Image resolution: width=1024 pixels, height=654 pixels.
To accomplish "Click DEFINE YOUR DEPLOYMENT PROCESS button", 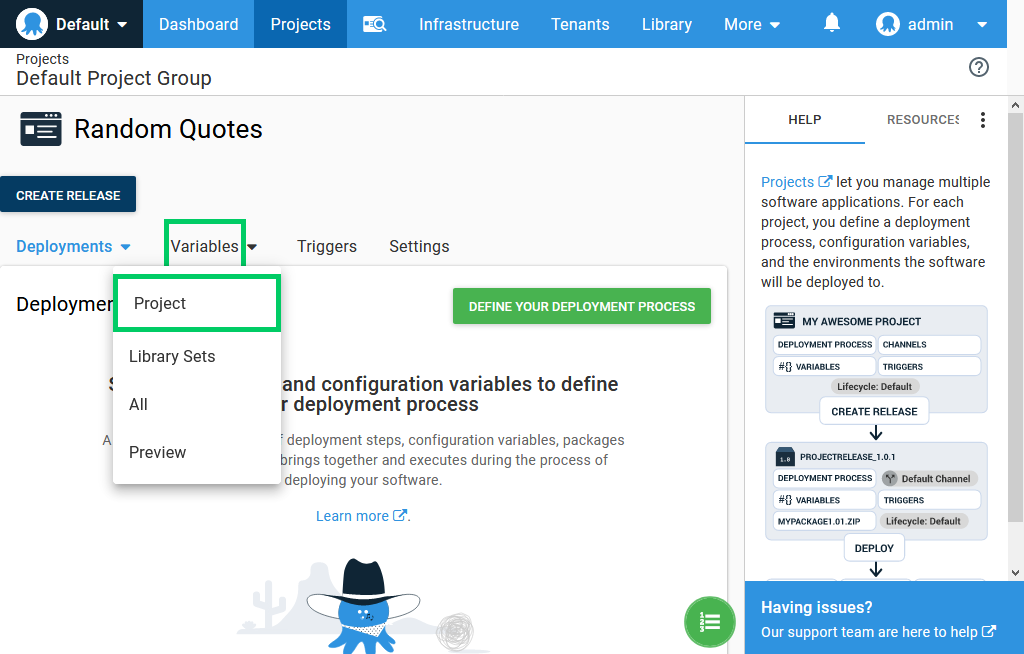I will [582, 306].
